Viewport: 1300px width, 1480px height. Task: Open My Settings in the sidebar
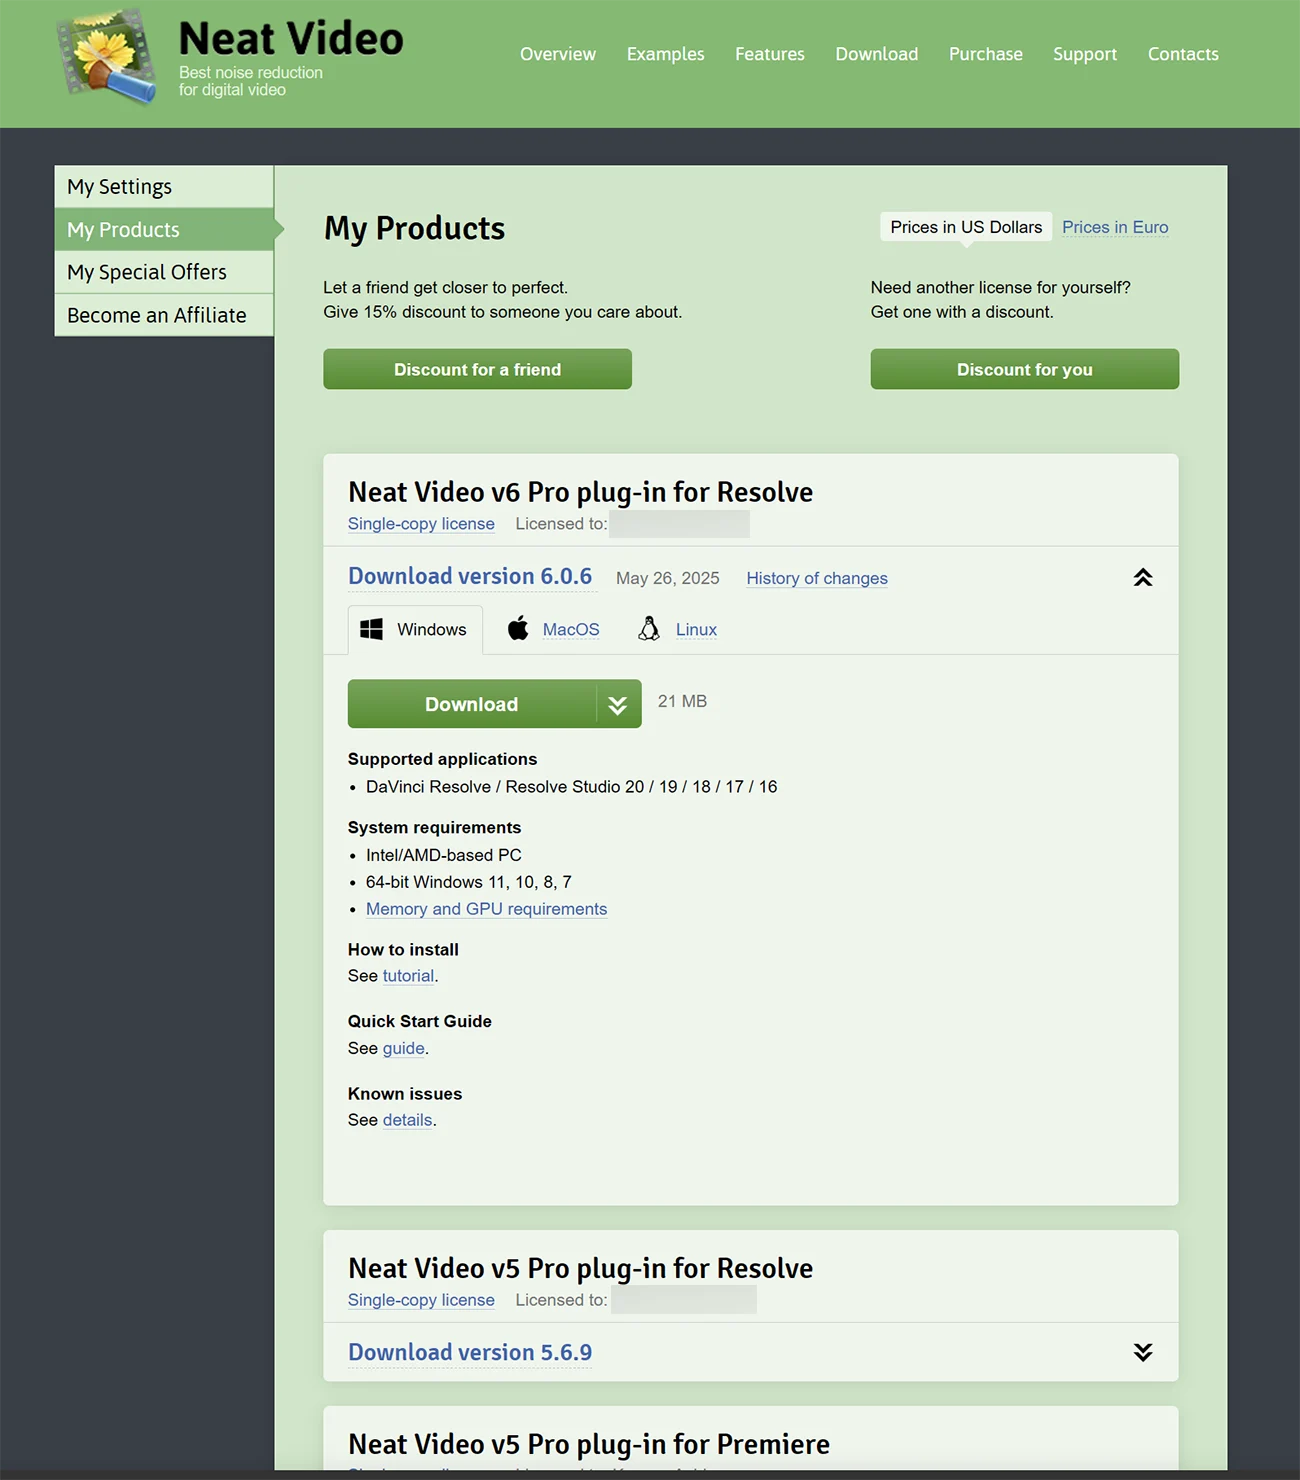(164, 187)
